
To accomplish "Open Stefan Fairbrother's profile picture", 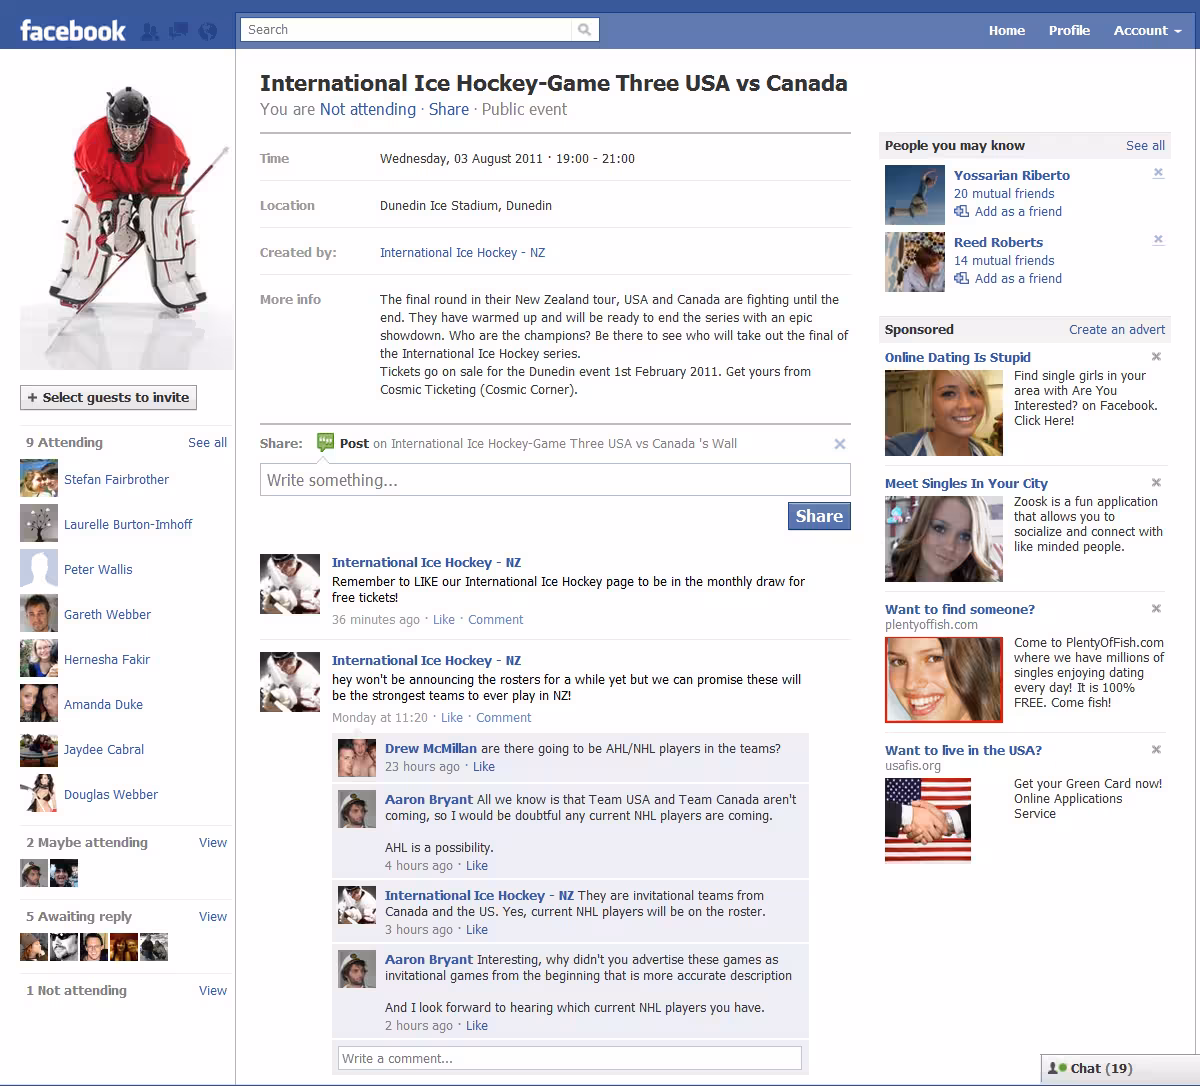I will pos(39,478).
